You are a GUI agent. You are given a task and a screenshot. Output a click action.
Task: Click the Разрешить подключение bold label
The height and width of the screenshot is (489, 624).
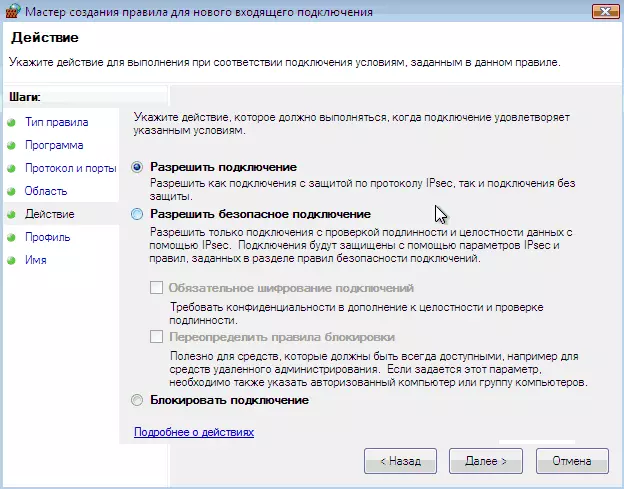point(223,167)
